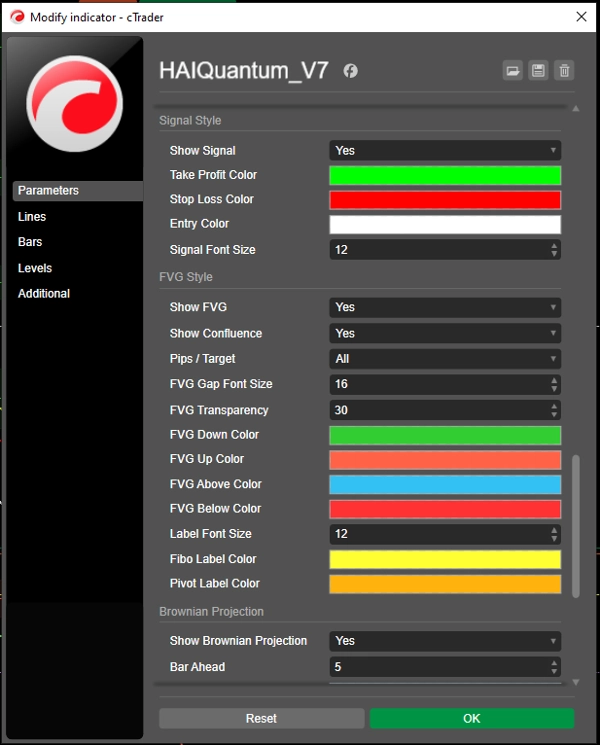Open the Facebook link icon beside HAIQuantum_V7

pos(351,71)
